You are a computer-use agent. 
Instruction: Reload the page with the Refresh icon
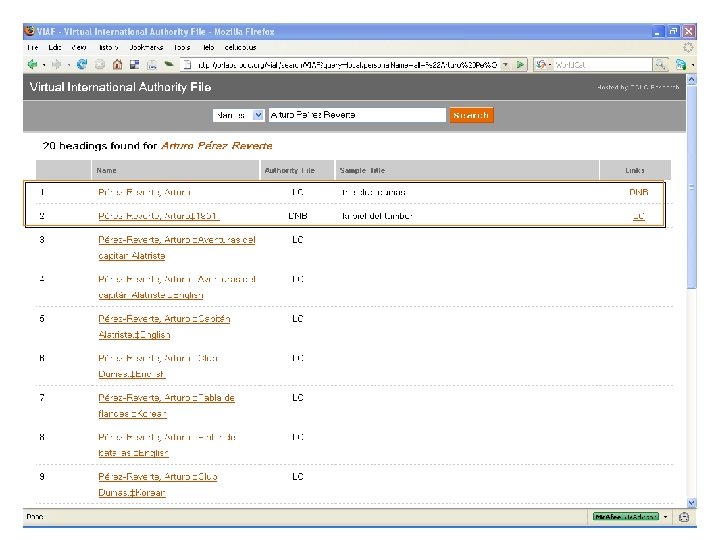[x=82, y=65]
